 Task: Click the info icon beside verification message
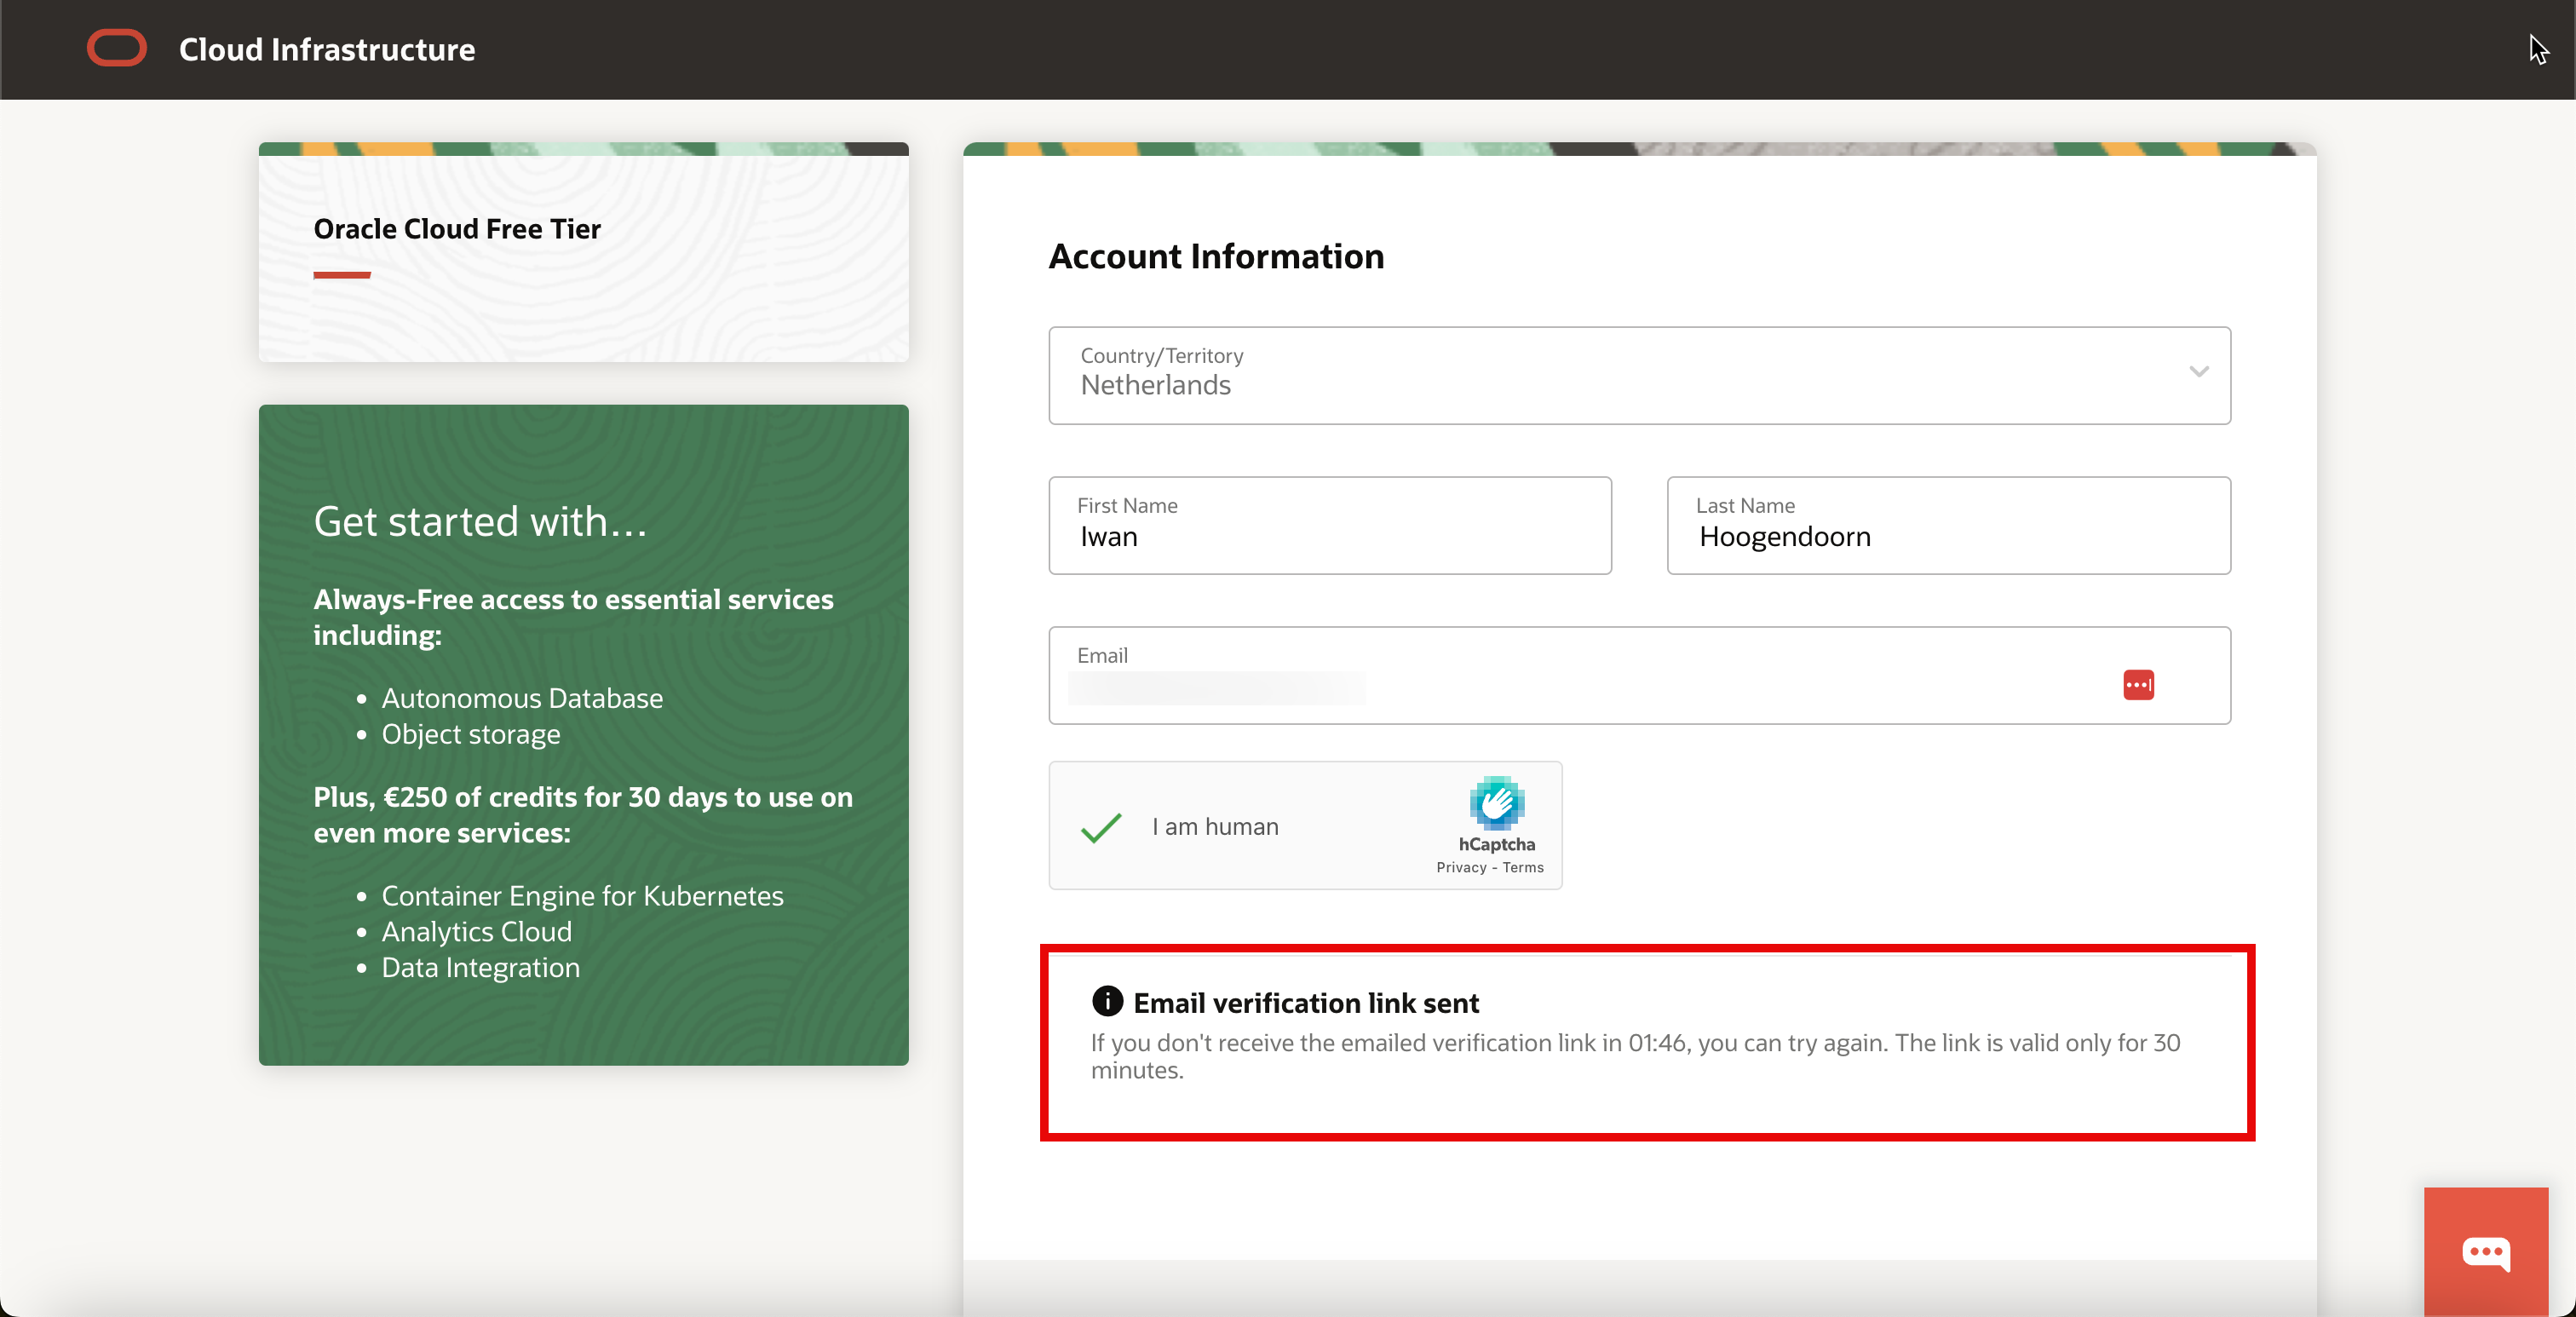pos(1107,1001)
